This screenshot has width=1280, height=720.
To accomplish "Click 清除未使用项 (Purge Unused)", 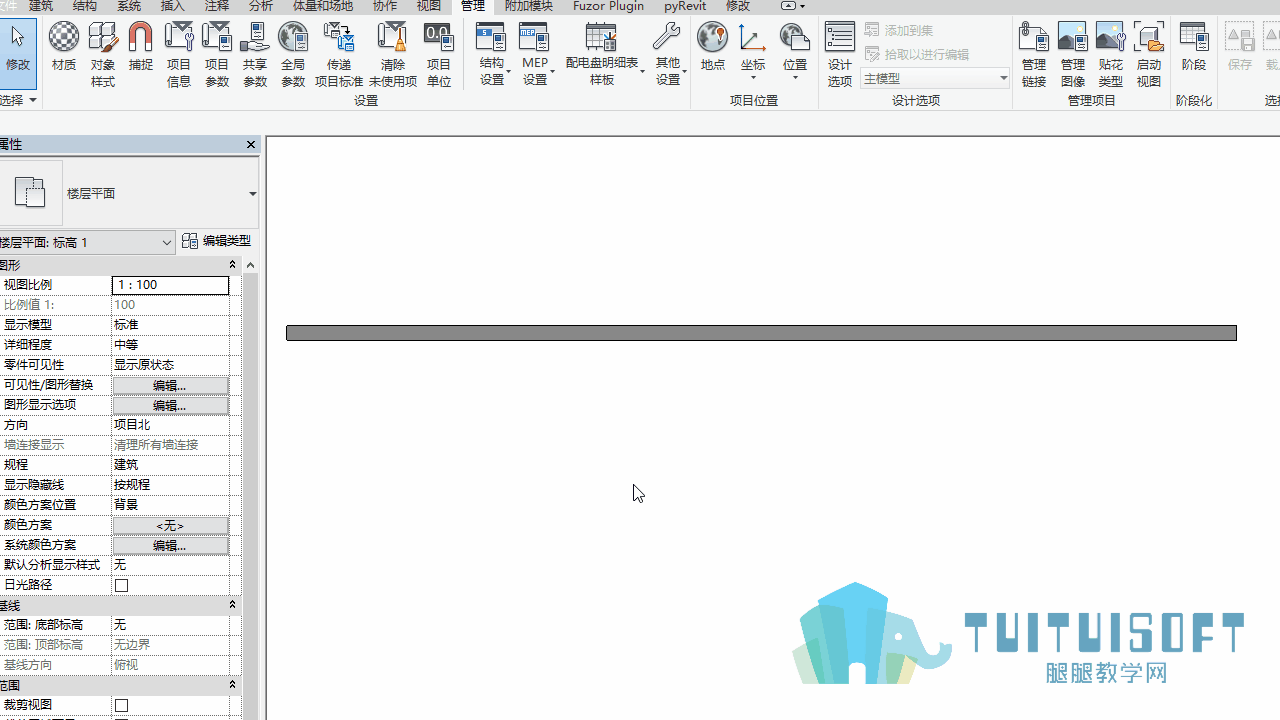I will [393, 54].
